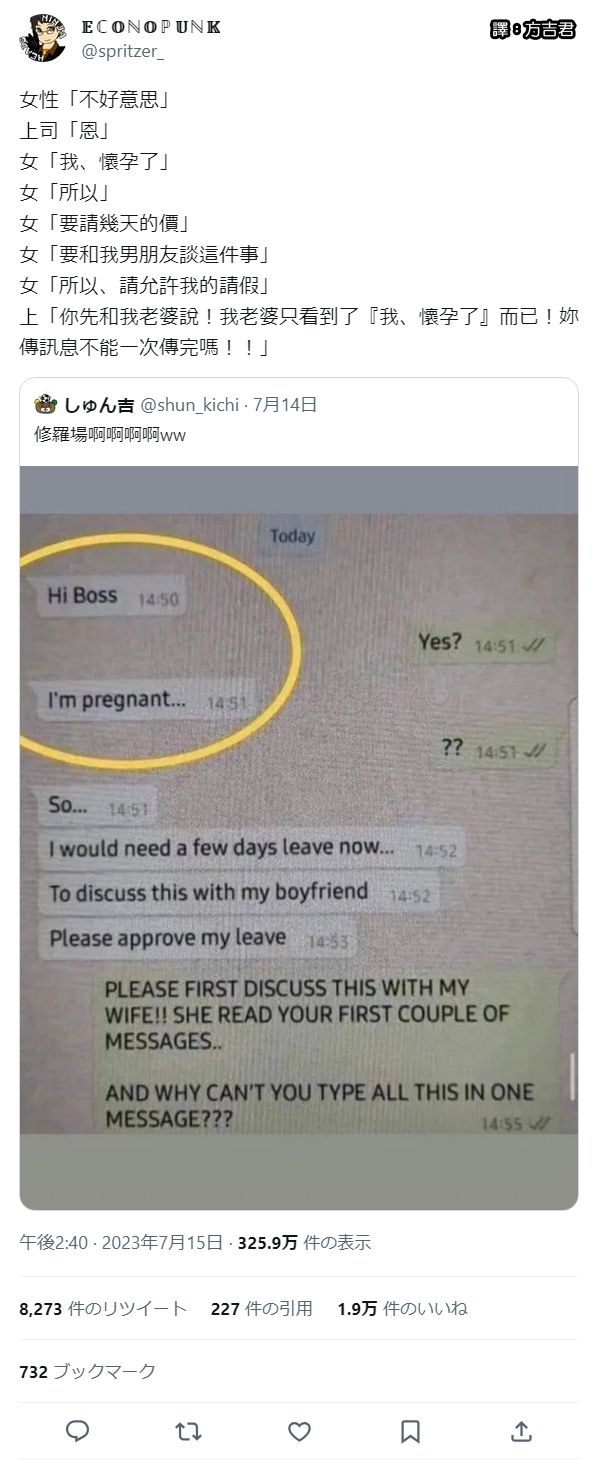The width and height of the screenshot is (598, 1460).
Task: Retweet using the repost arrows icon
Action: click(x=188, y=1431)
